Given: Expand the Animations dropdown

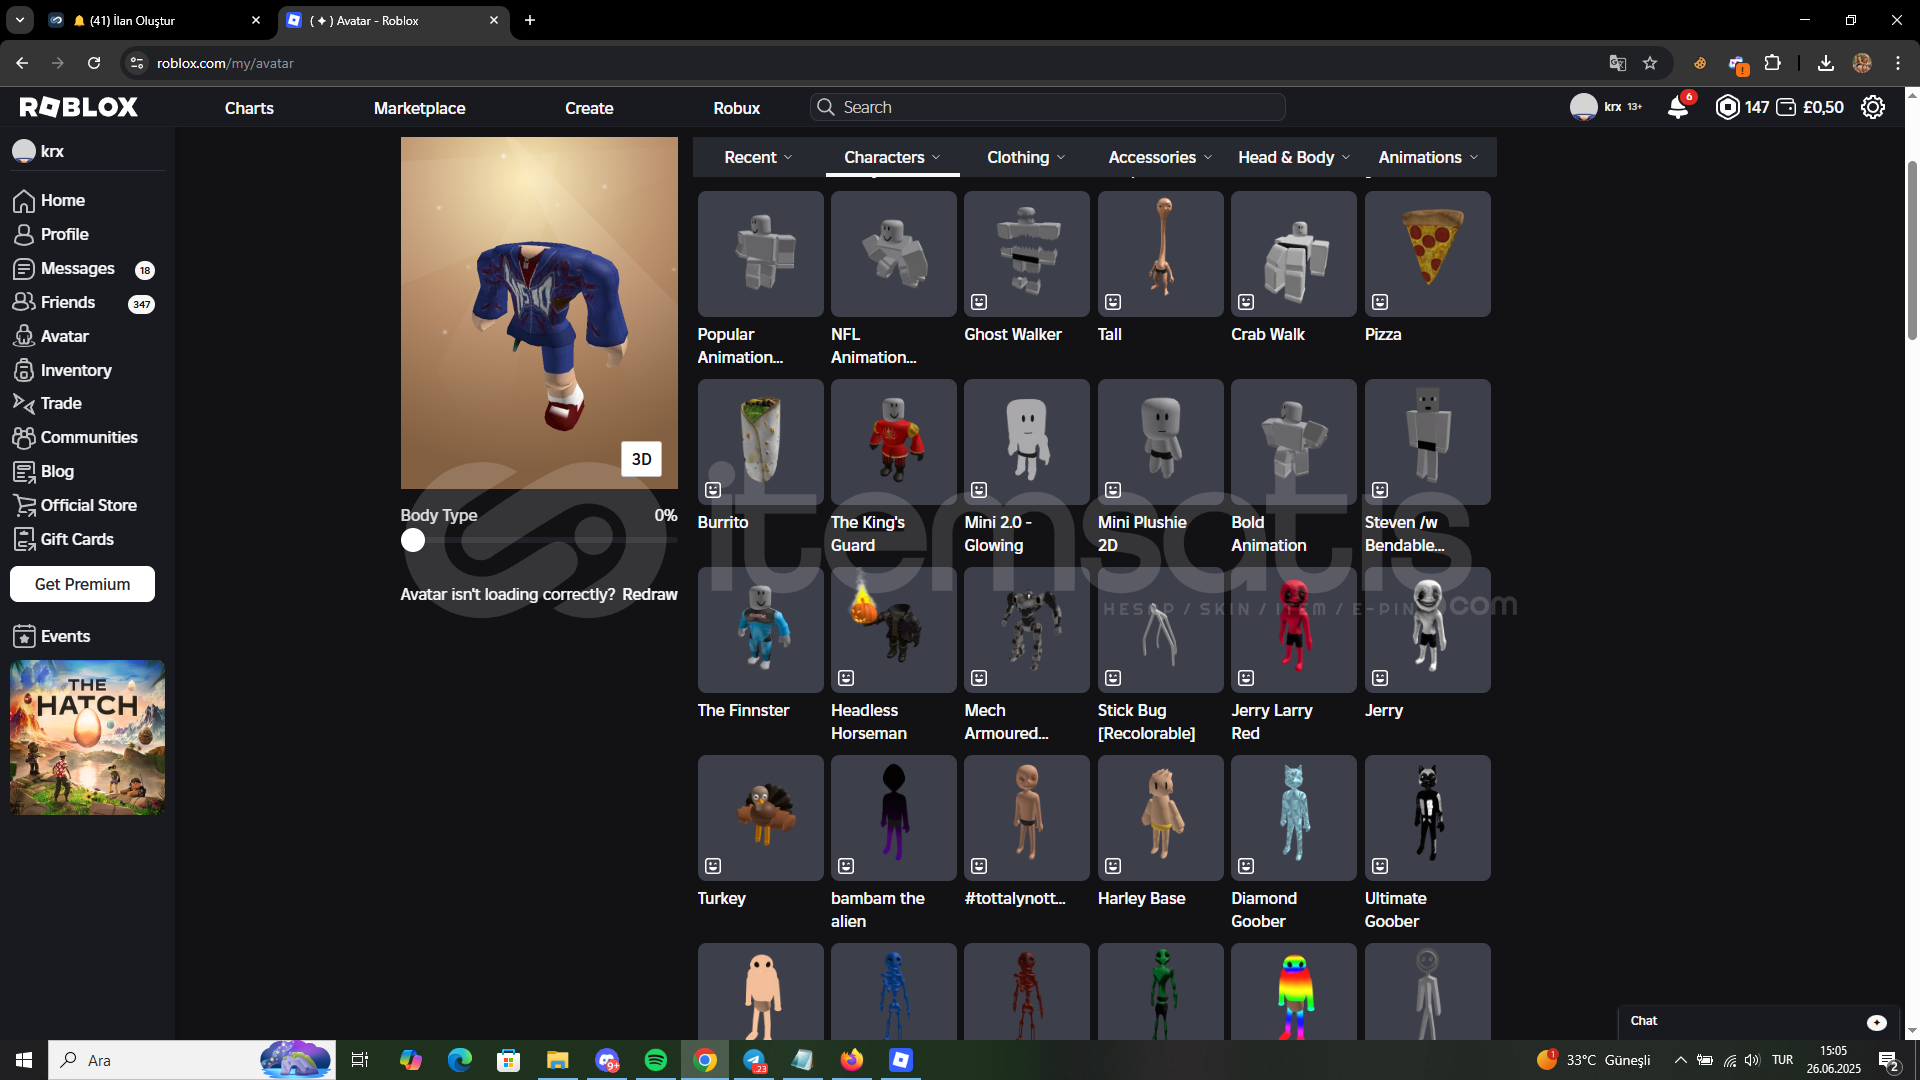Looking at the screenshot, I should coord(1428,157).
